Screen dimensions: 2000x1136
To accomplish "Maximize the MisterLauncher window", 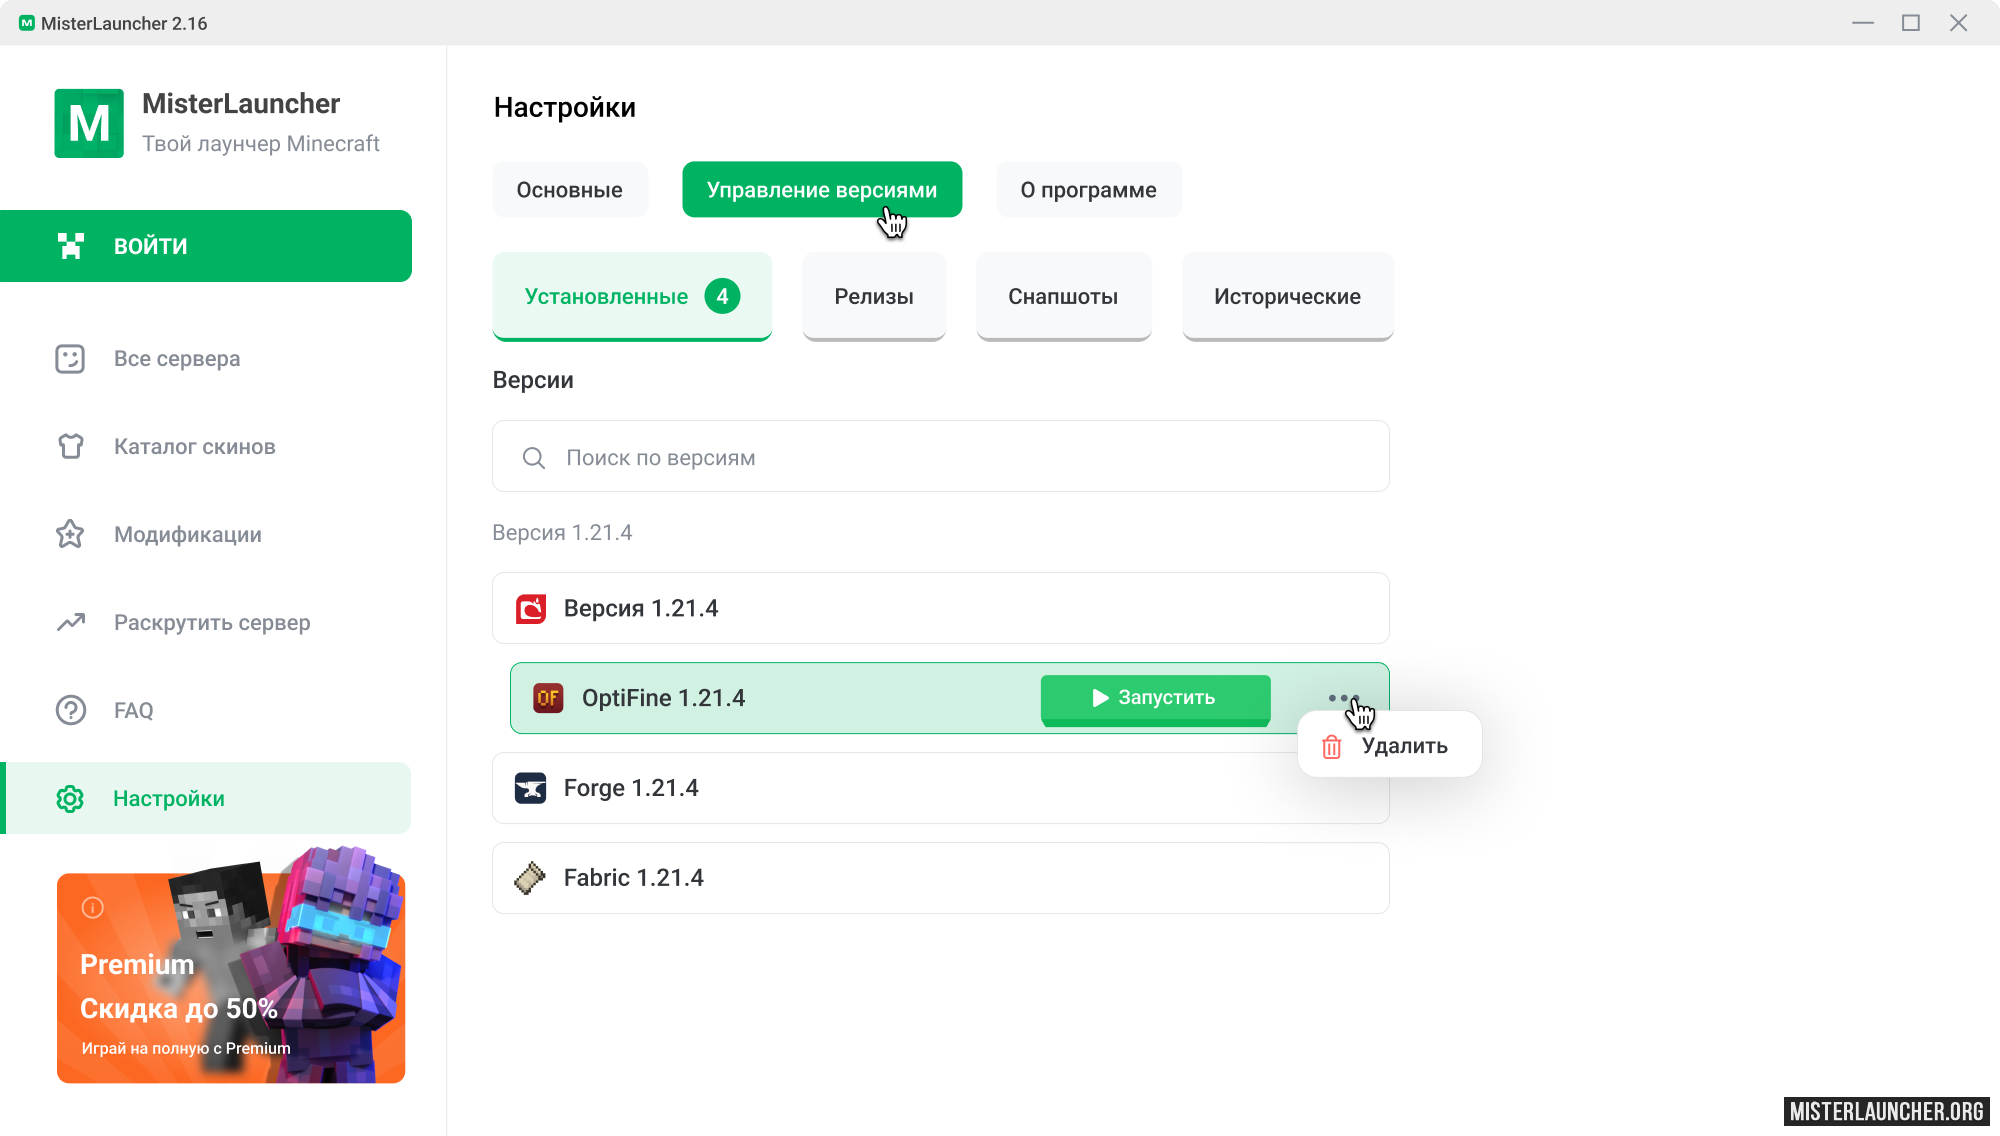I will (x=1910, y=22).
